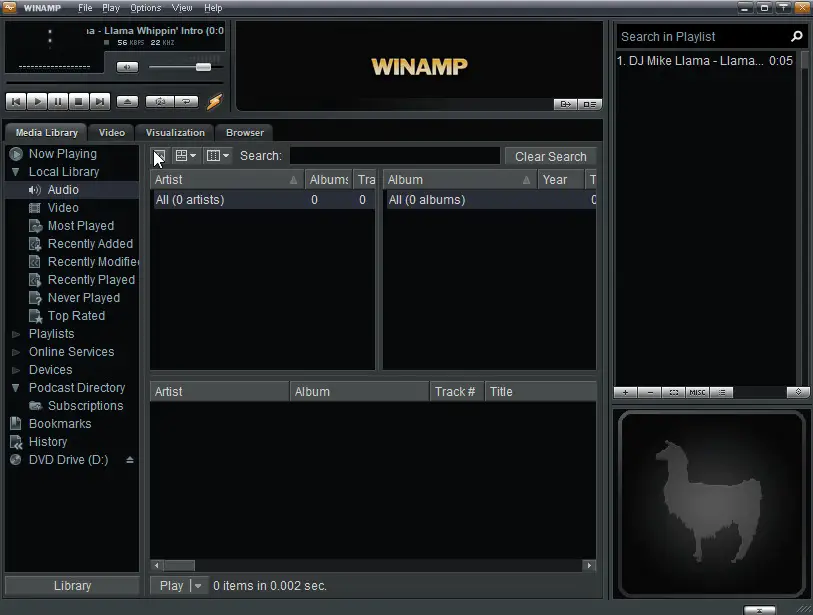Eject the DVD Drive (D:)
The image size is (813, 615).
coord(130,460)
